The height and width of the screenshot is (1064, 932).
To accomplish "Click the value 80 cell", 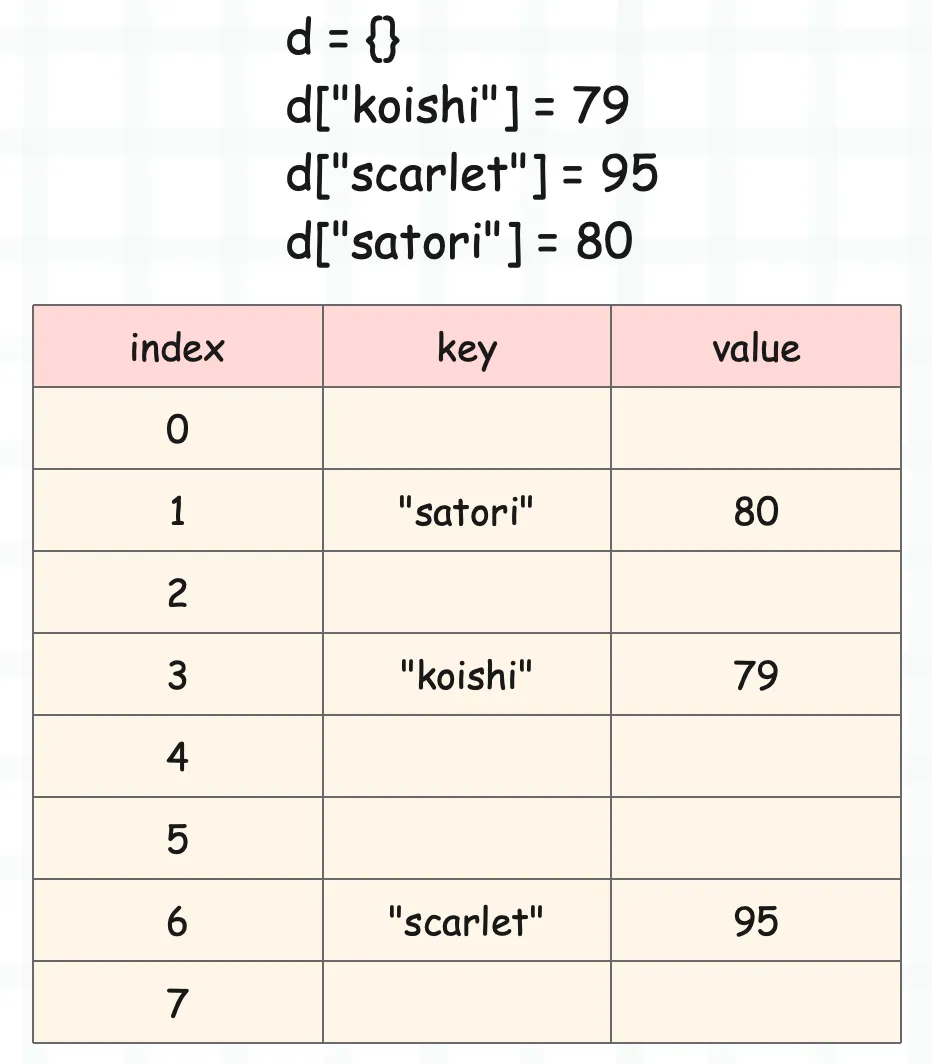I will pos(756,510).
